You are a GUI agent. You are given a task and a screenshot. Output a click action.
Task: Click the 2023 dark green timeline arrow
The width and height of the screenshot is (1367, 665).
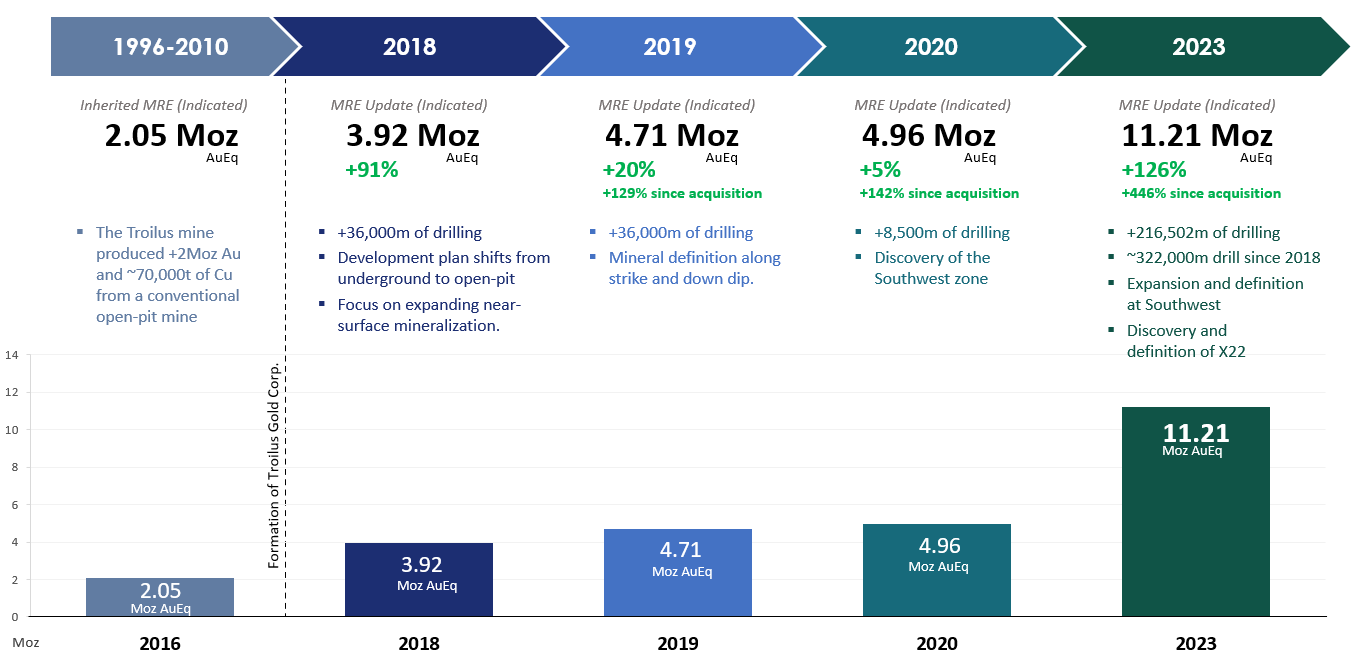coord(1197,47)
